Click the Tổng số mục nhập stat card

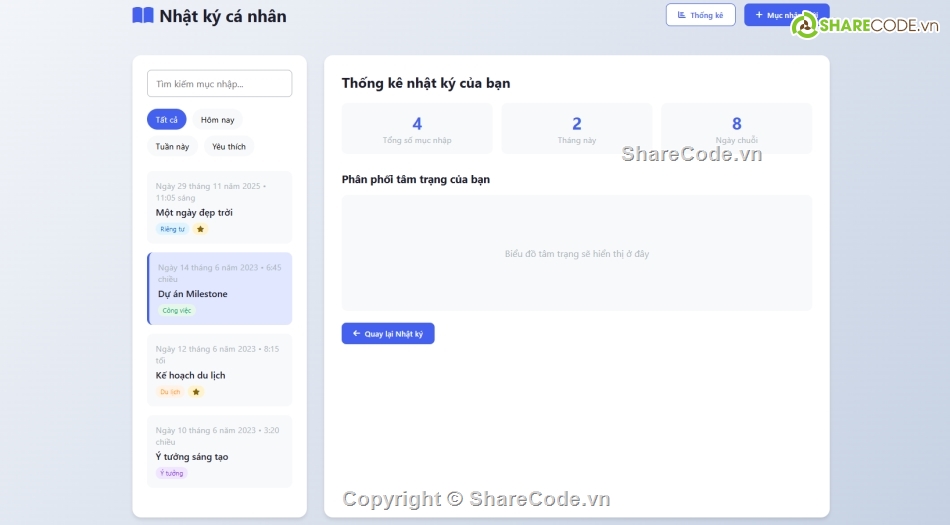tap(417, 128)
